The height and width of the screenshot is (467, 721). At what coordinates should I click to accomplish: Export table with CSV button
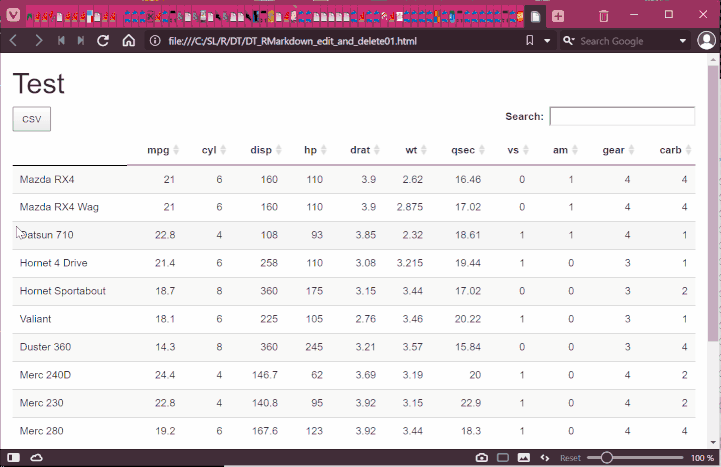pyautogui.click(x=32, y=119)
